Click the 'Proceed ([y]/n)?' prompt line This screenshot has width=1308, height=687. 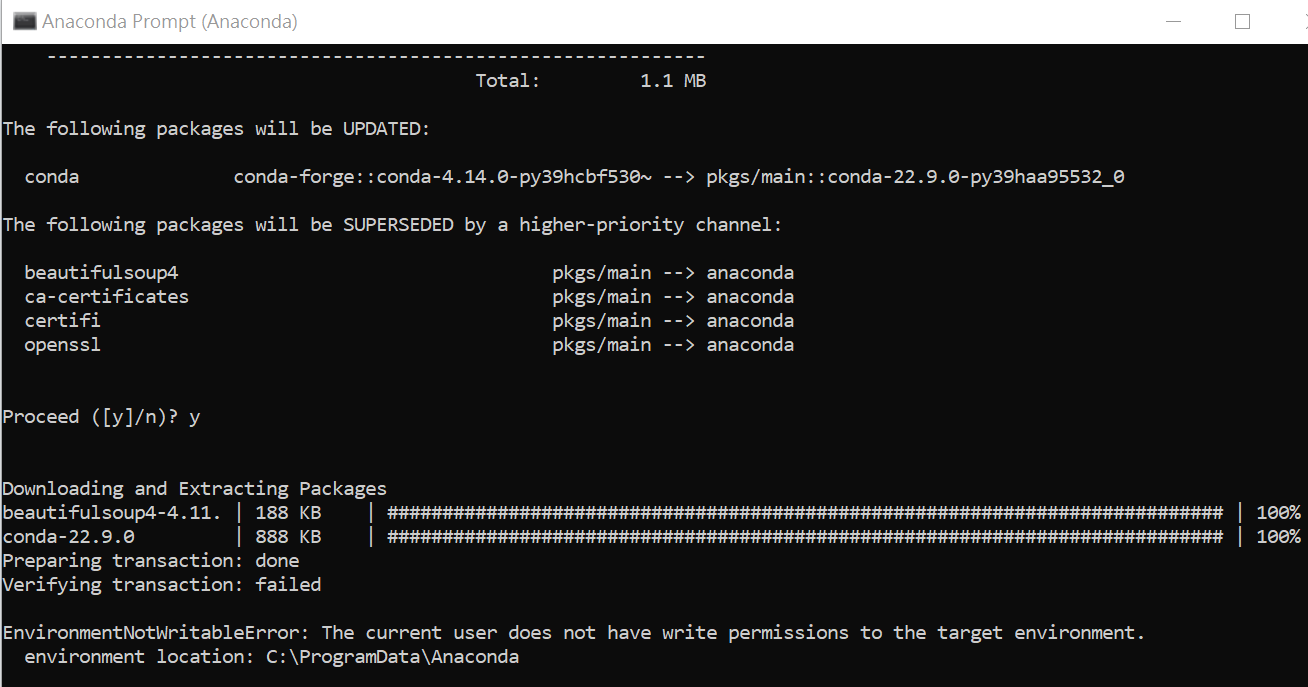[x=101, y=417]
